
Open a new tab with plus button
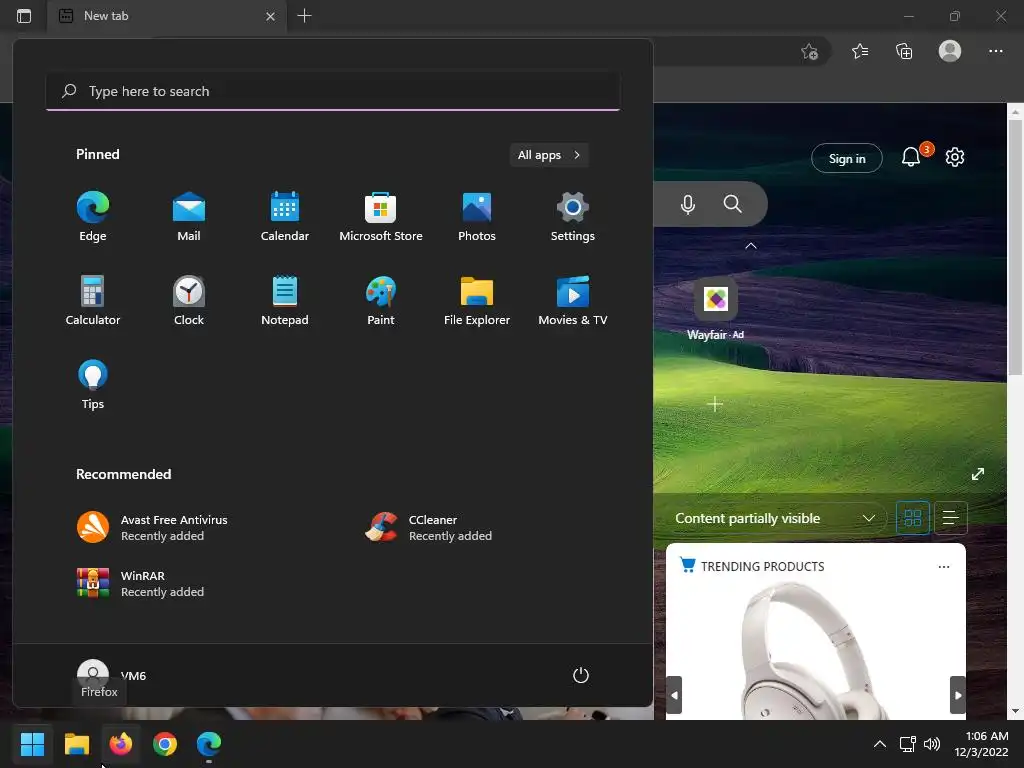click(x=304, y=16)
